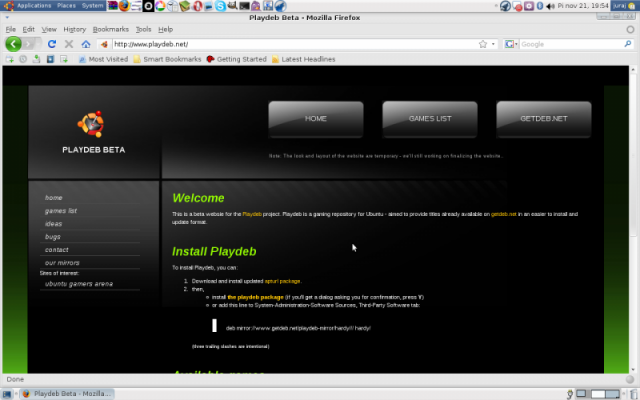Viewport: 640px width, 400px height.
Task: Open the dropdown arrow next to the bookmark star
Action: click(x=493, y=44)
